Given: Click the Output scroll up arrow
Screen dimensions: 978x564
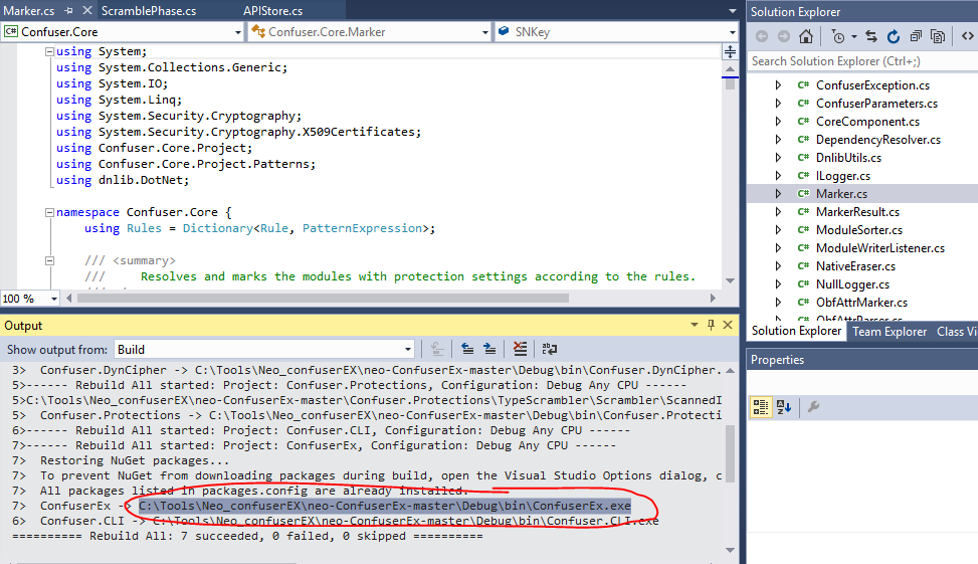Looking at the screenshot, I should [x=730, y=371].
